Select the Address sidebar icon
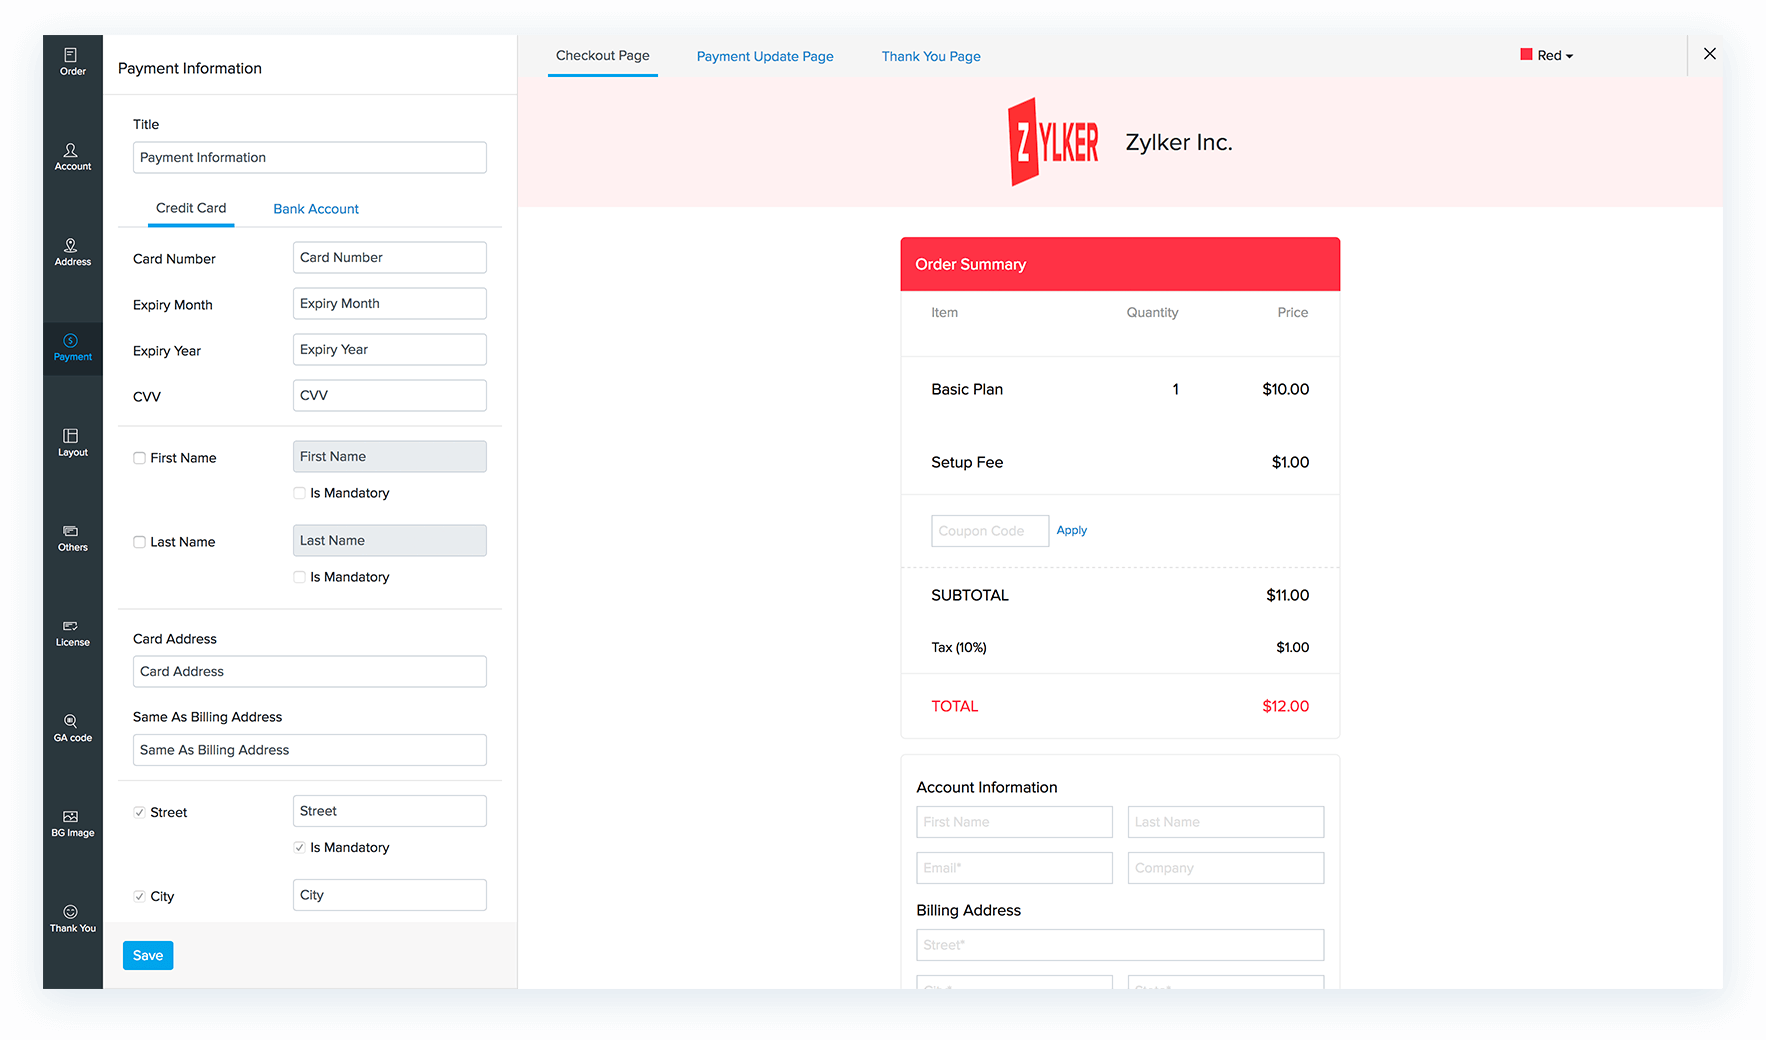Screen dimensions: 1766x1040 pos(72,252)
